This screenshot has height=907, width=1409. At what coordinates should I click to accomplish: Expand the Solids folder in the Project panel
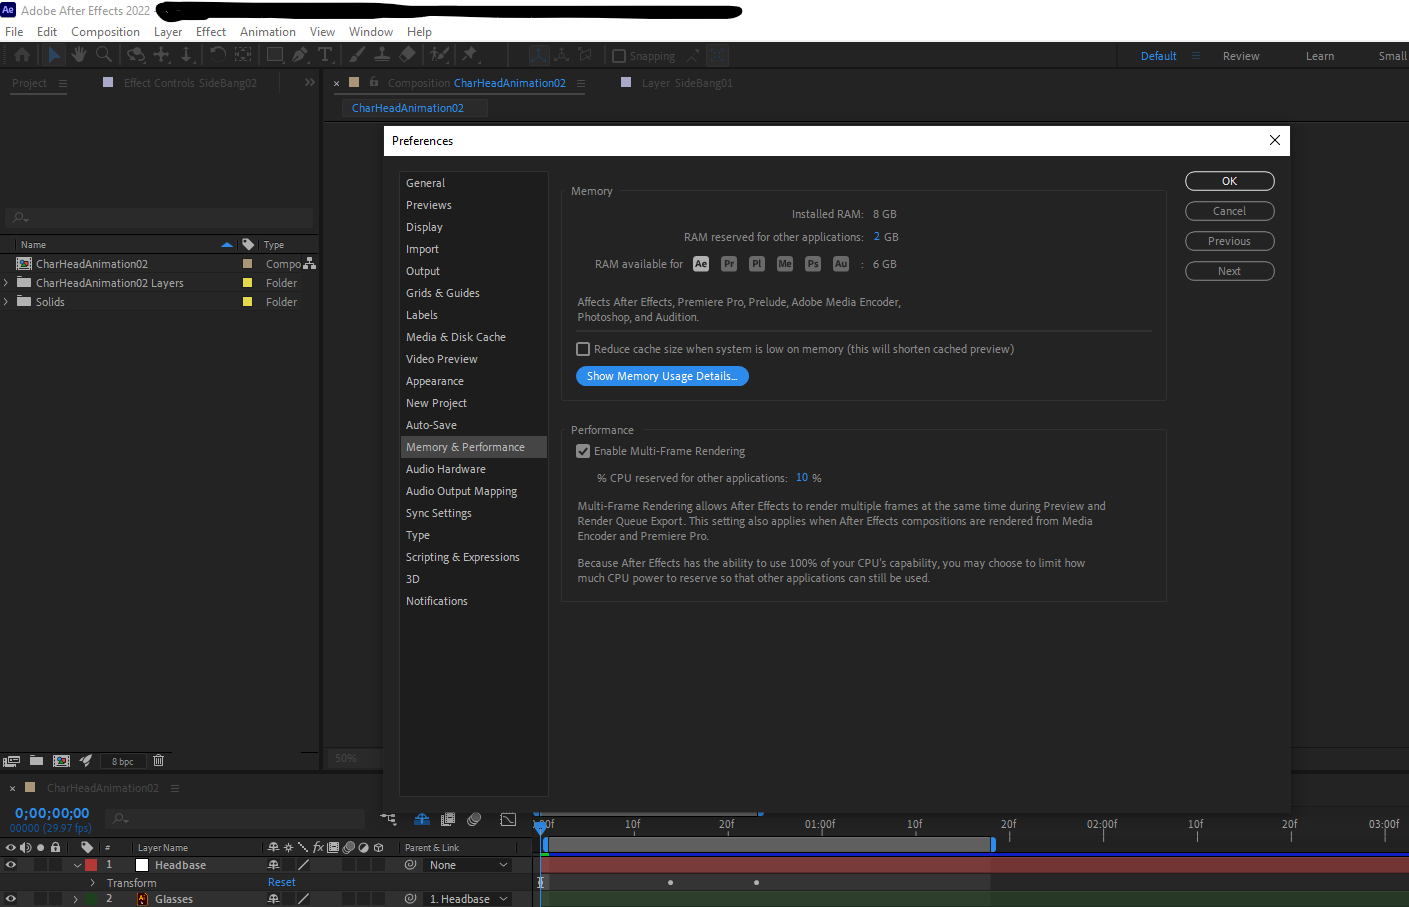pyautogui.click(x=8, y=301)
